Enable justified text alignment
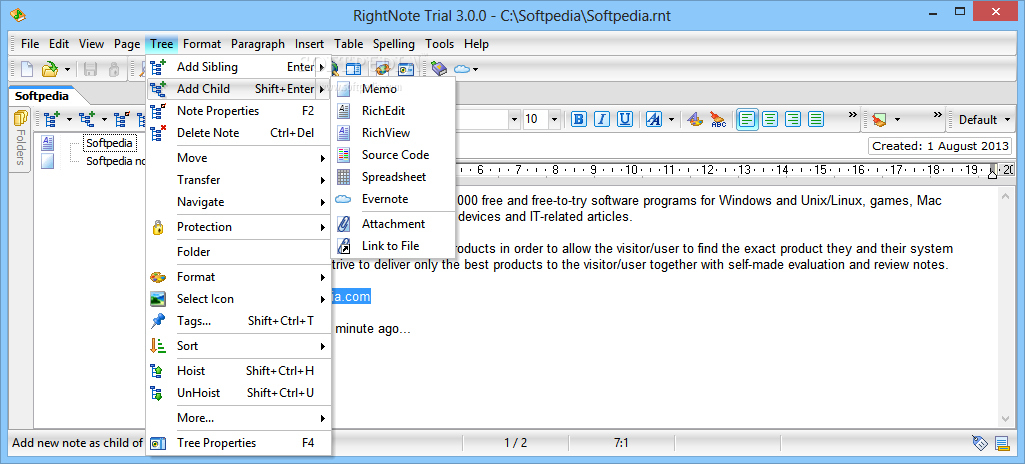1025x464 pixels. click(816, 119)
